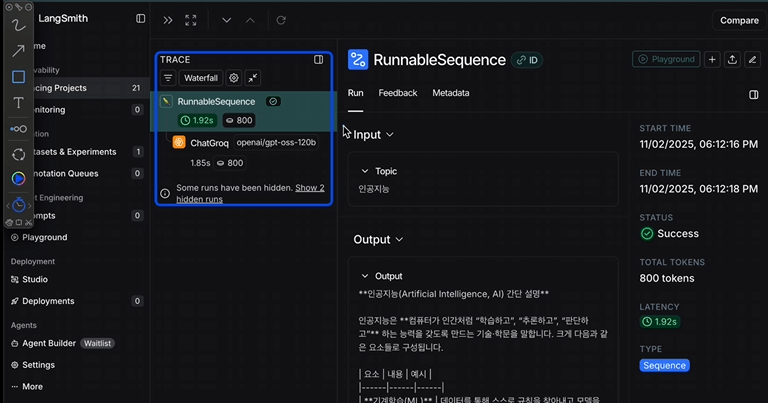
Task: Open the line thickness selector in drawing toolbar
Action: point(18,129)
